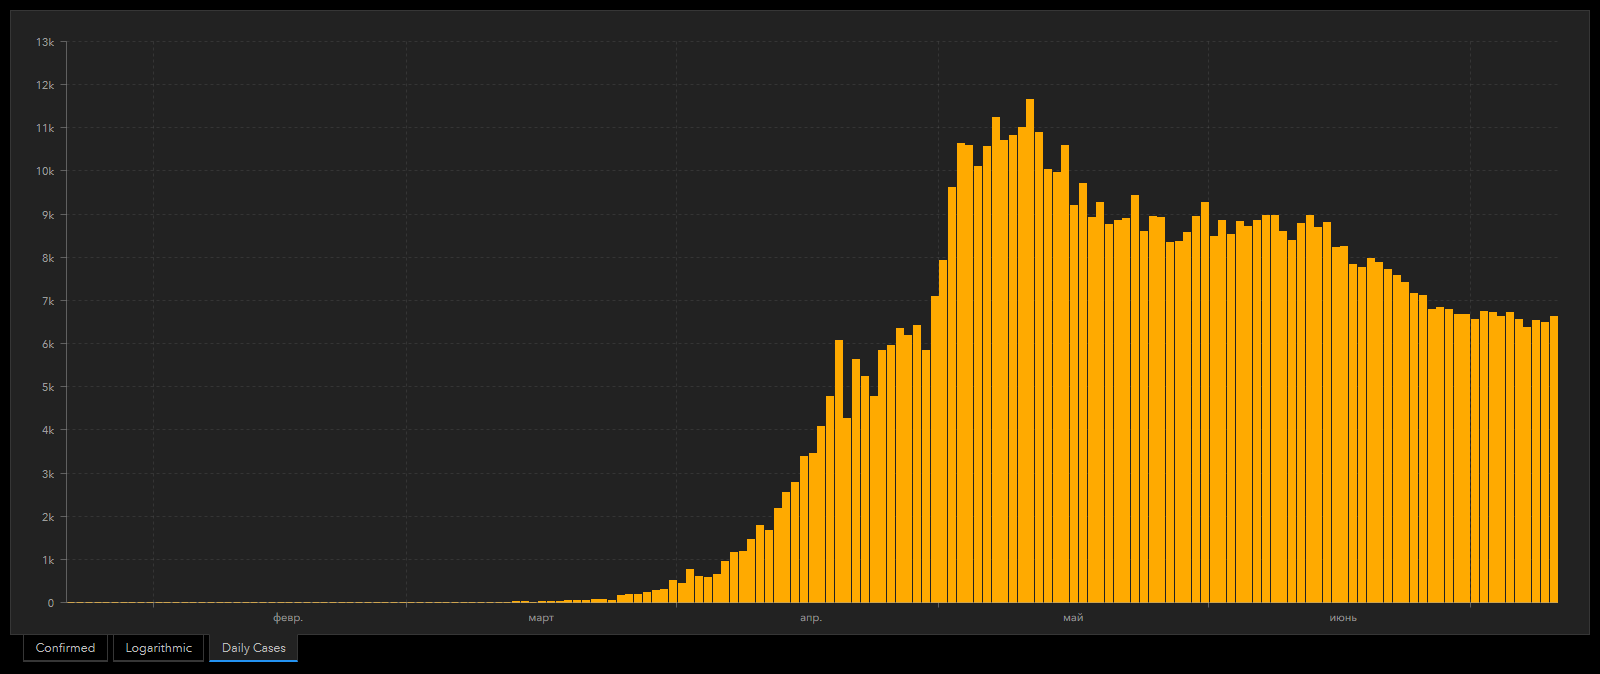Viewport: 1600px width, 674px height.
Task: Click the июнь label on the x-axis
Action: [x=1343, y=618]
